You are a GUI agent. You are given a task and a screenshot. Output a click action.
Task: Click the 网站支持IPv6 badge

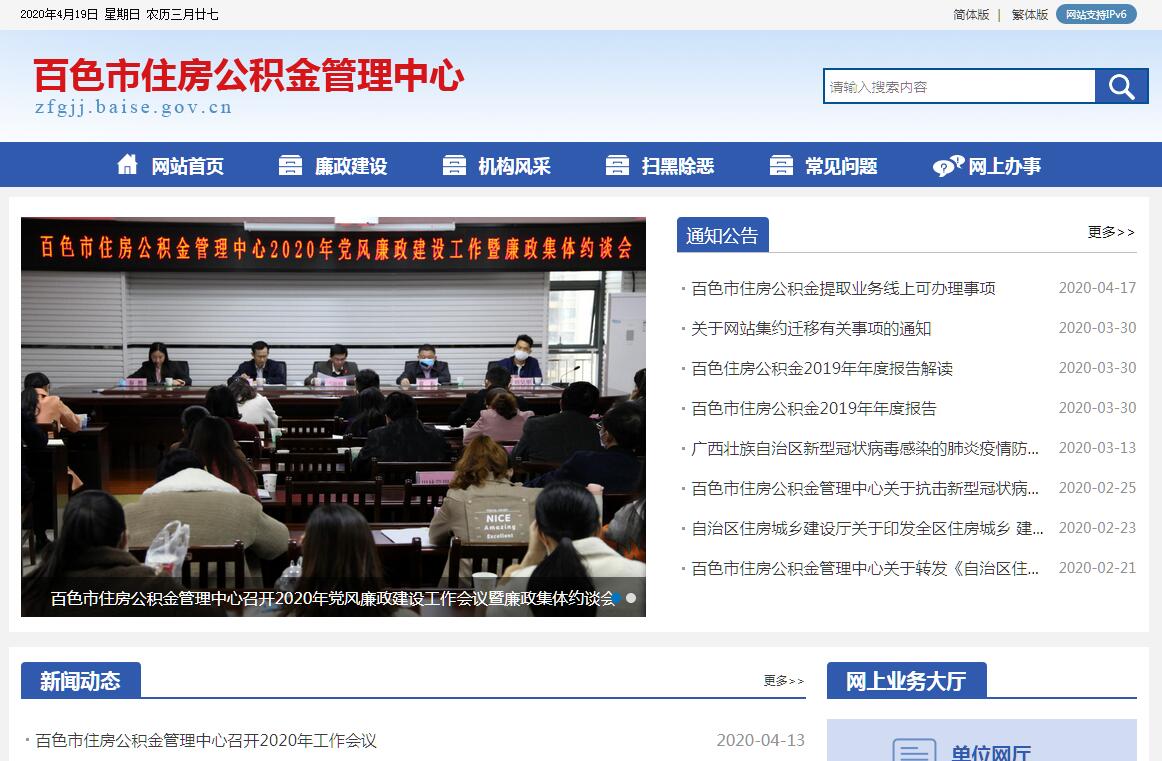coord(1096,14)
